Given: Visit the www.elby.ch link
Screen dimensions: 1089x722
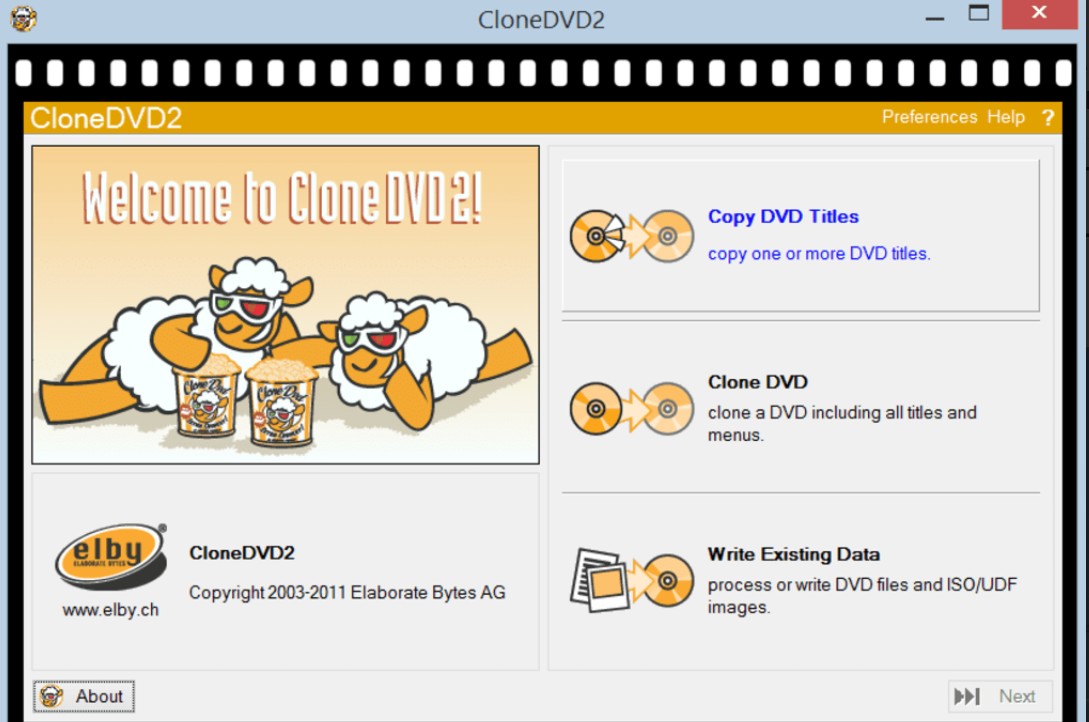Looking at the screenshot, I should [110, 610].
